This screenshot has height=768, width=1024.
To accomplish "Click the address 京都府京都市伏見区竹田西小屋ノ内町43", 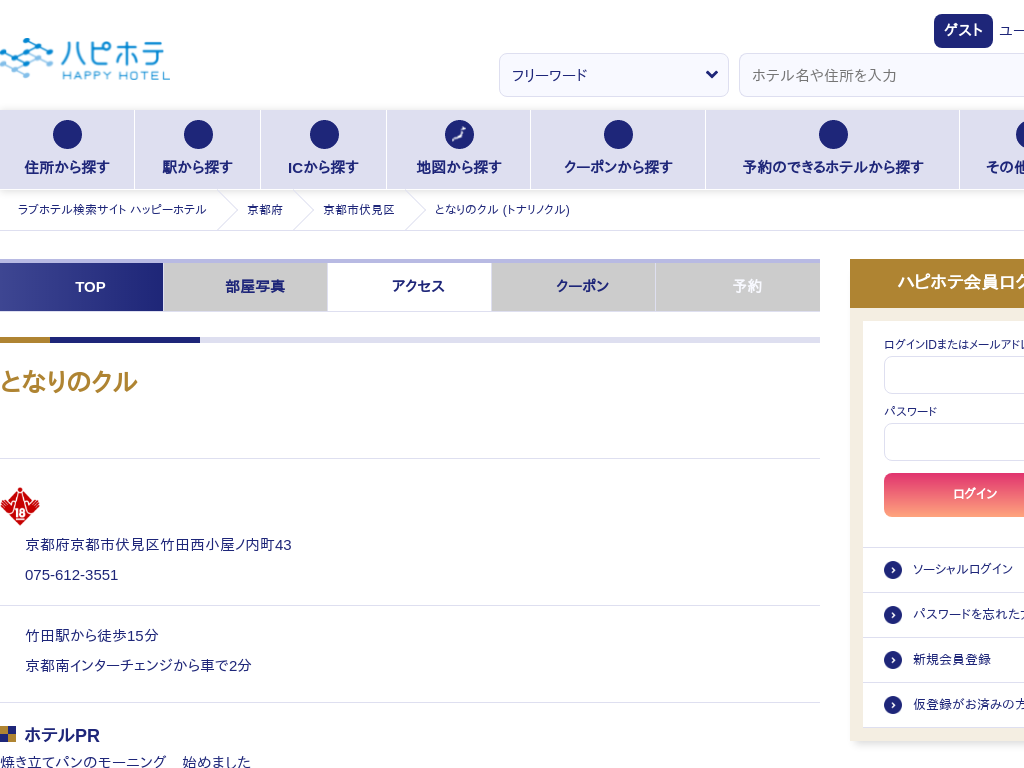I will click(158, 545).
